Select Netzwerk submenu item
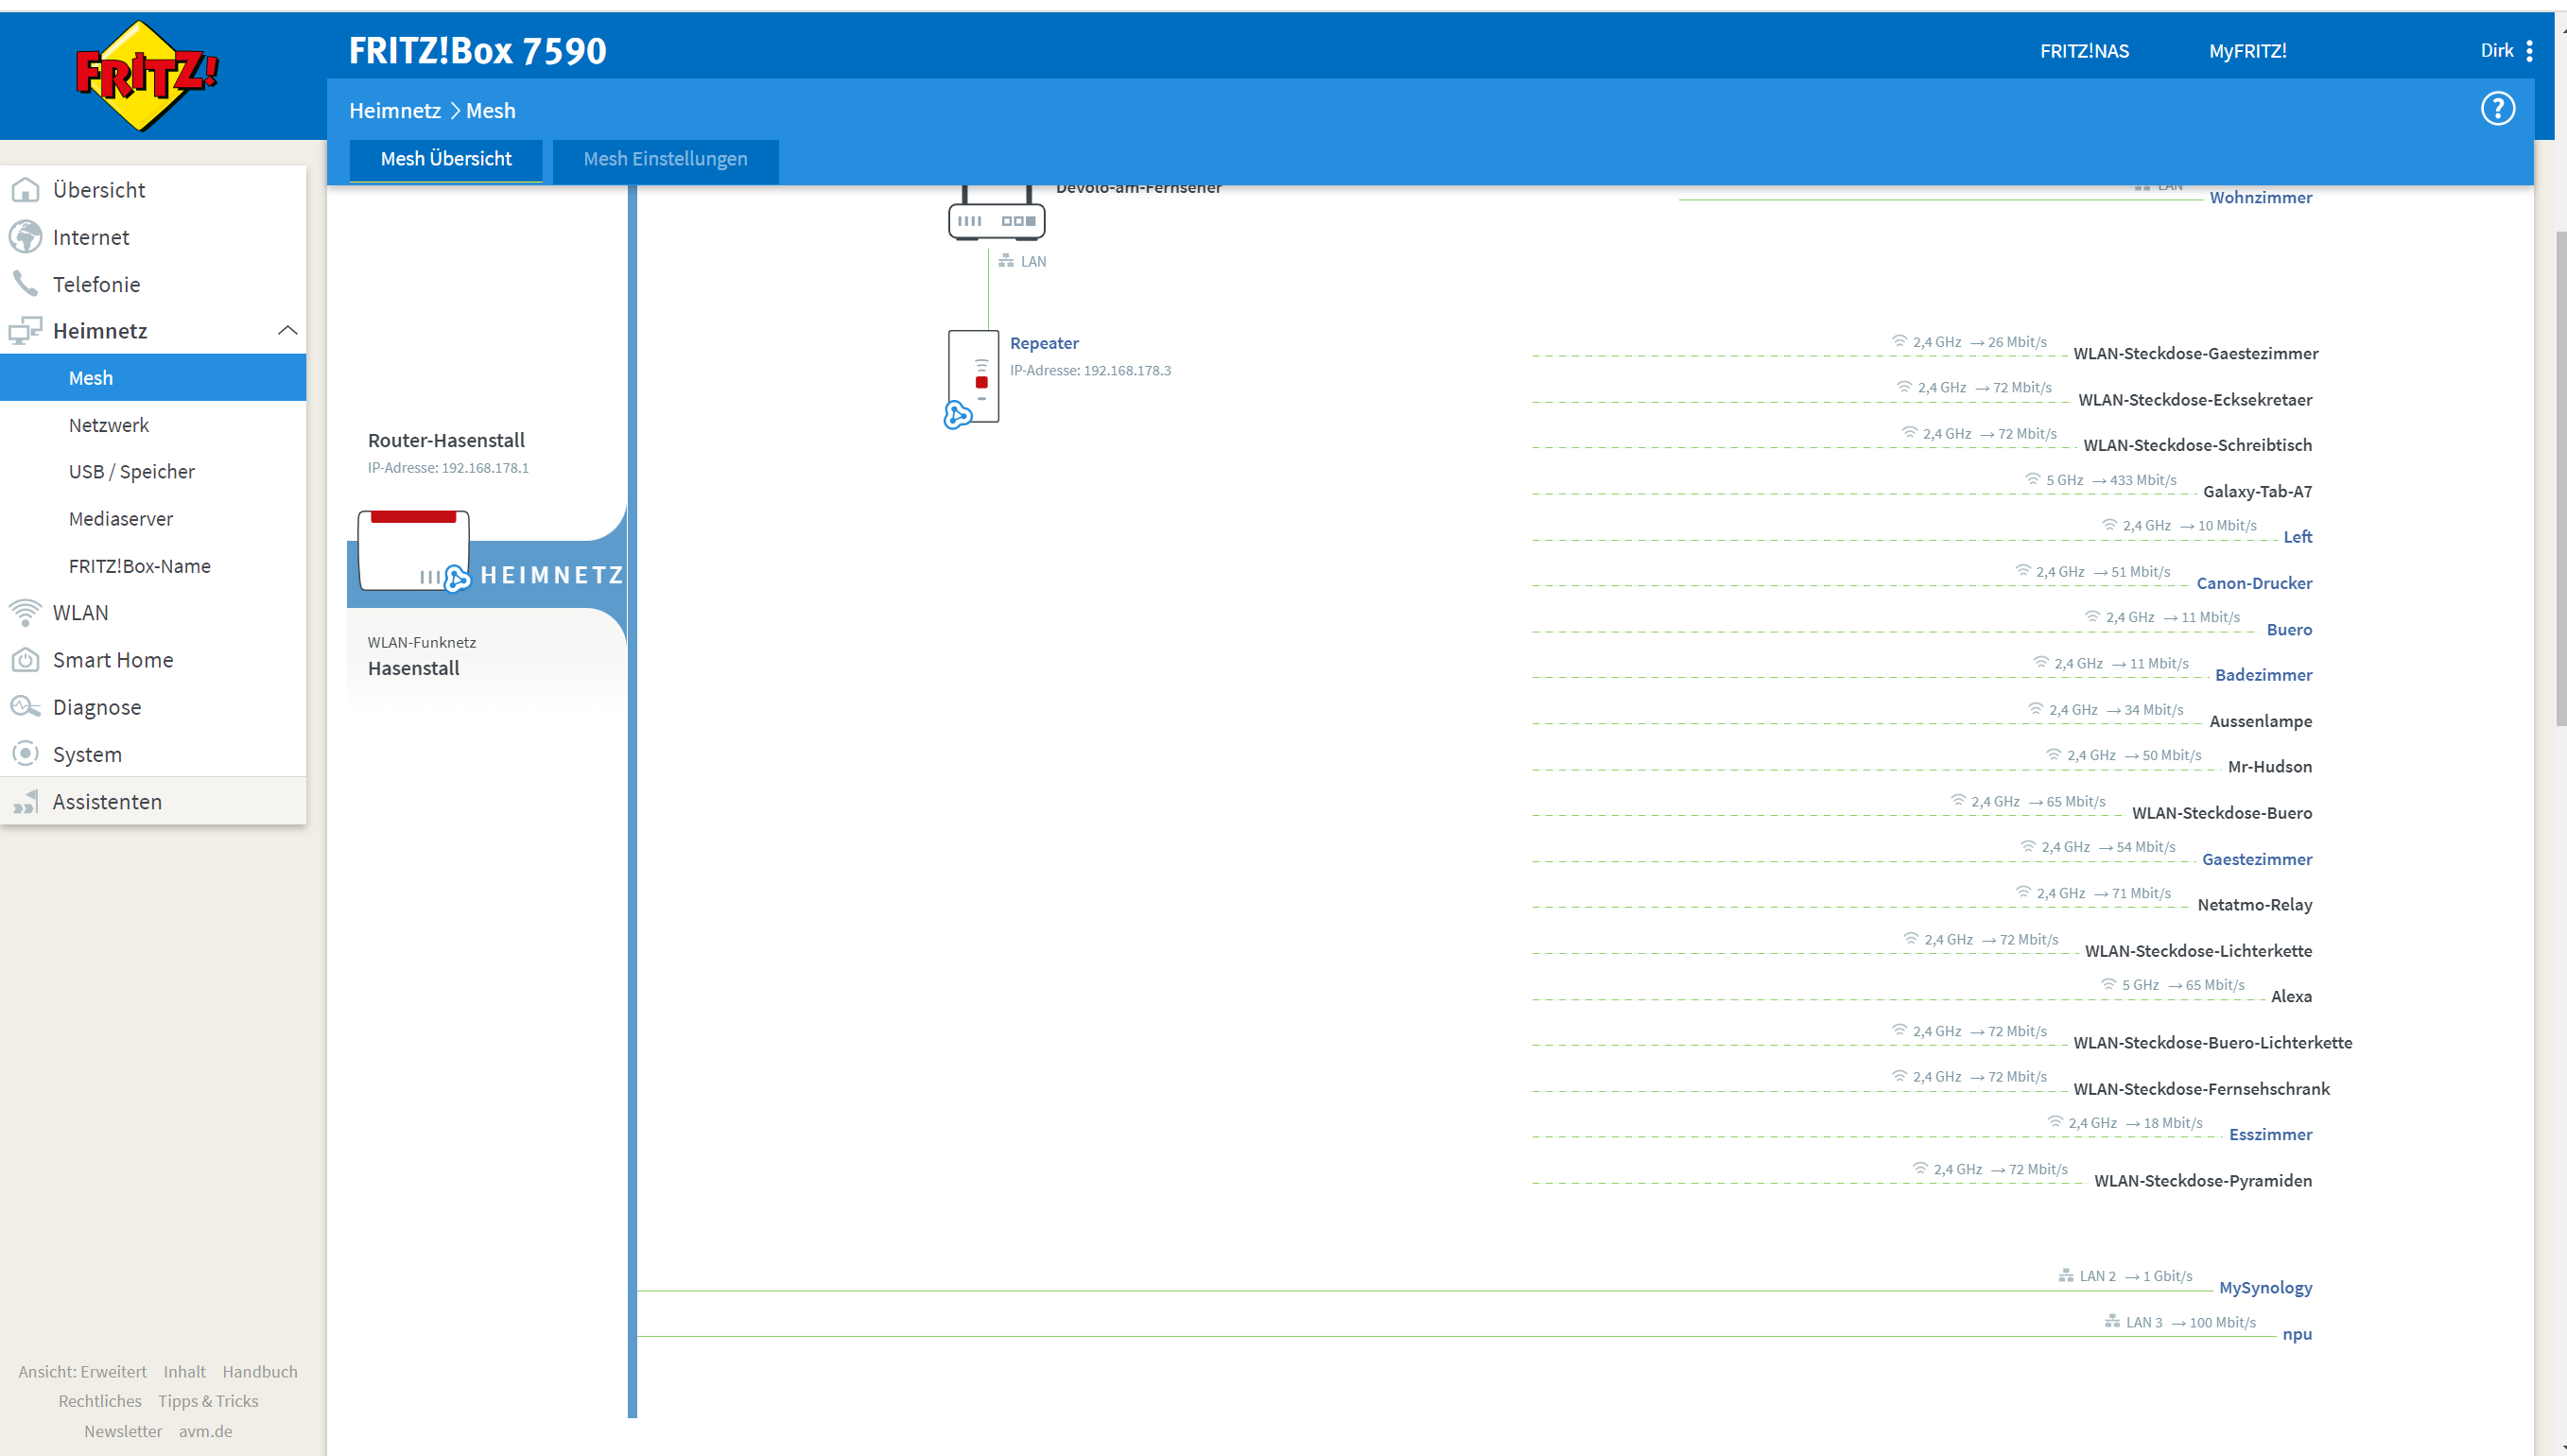This screenshot has height=1456, width=2567. 108,425
